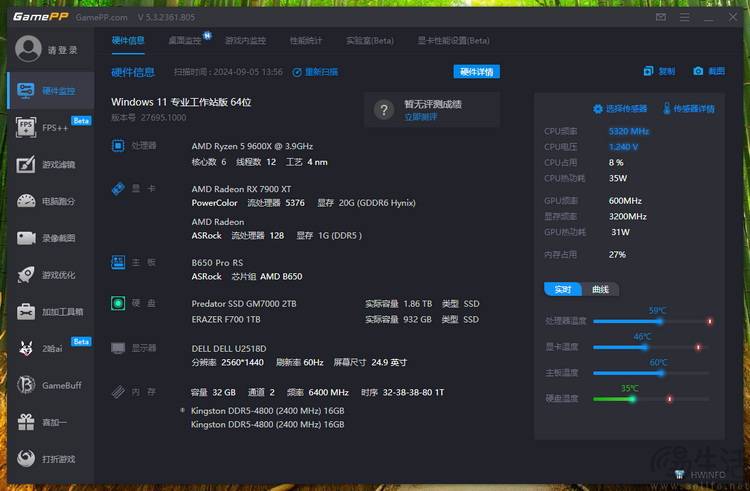Click the GamePP logo in the title bar
Viewport: 750px width, 491px height.
tap(41, 17)
